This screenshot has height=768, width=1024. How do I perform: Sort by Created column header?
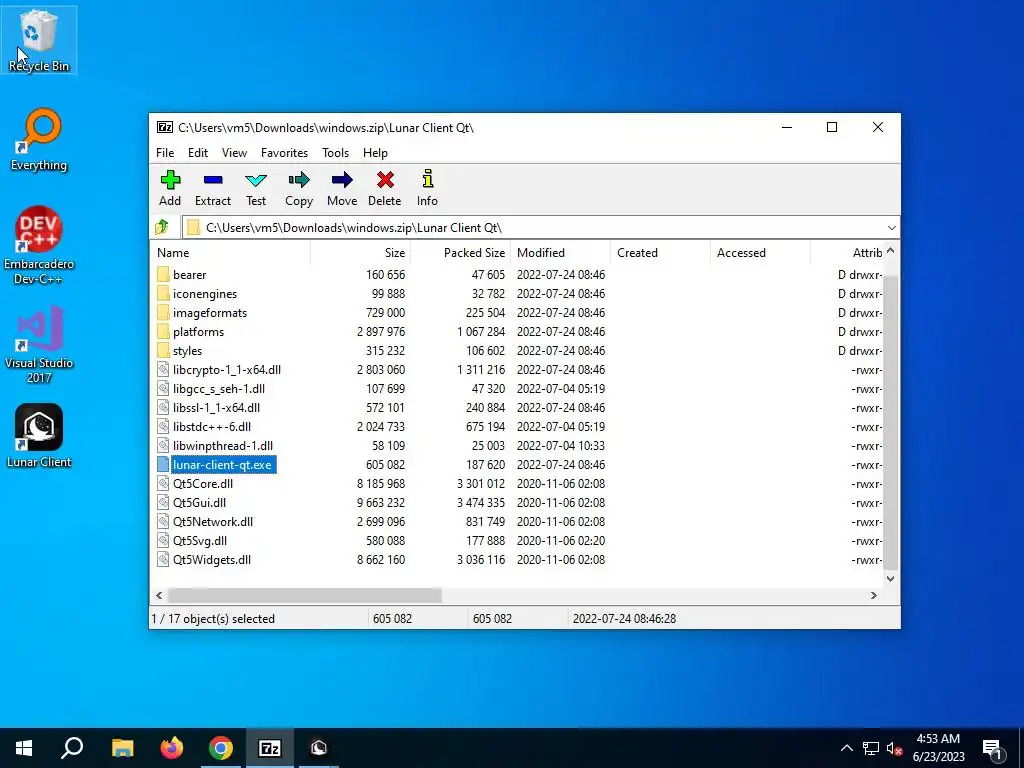click(660, 253)
